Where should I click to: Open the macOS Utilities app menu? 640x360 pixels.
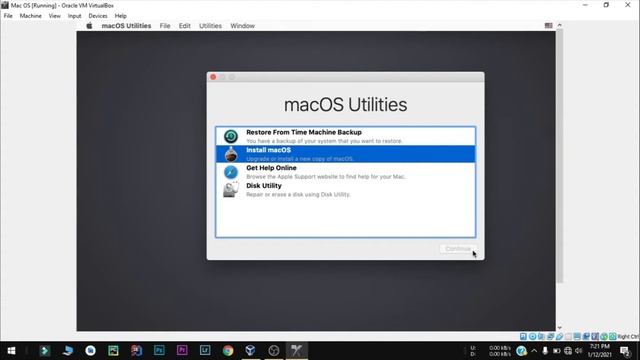click(126, 26)
